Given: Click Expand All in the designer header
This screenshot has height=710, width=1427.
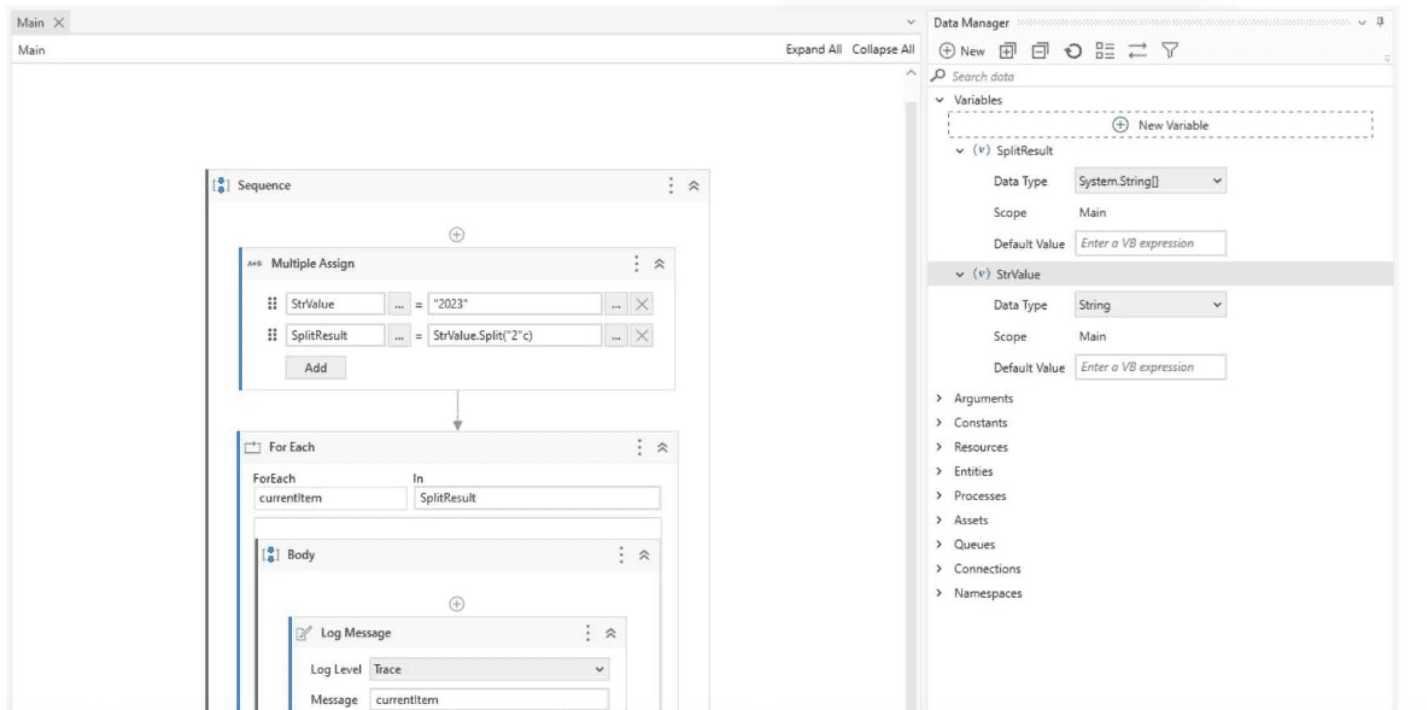Looking at the screenshot, I should click(x=814, y=49).
